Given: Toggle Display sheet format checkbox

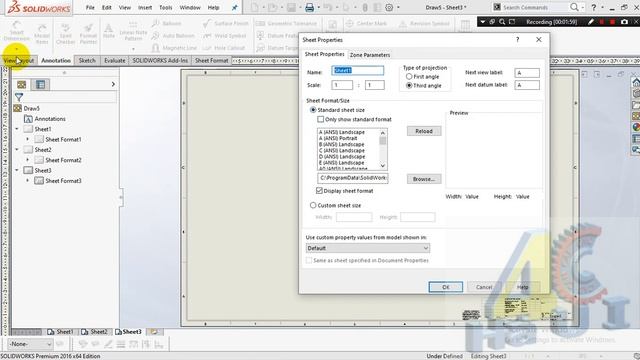Looking at the screenshot, I should 319,191.
